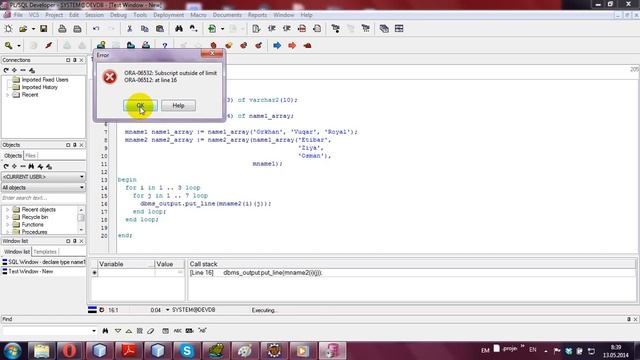Open Skype from the taskbar
640x360 pixels.
point(187,351)
